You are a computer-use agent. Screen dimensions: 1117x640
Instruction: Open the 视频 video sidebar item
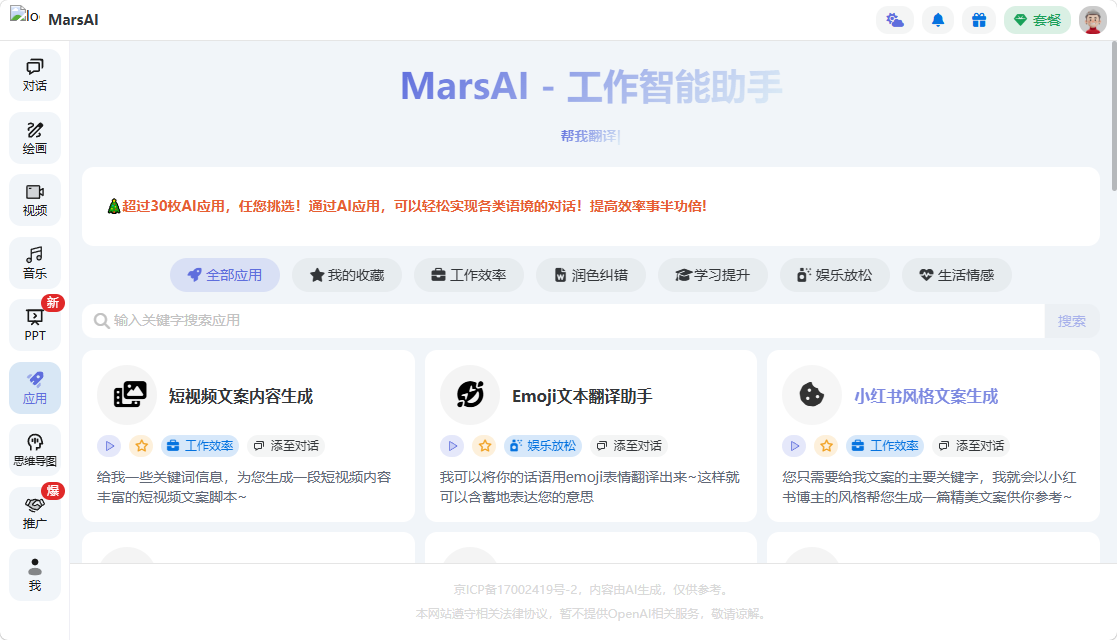point(35,200)
